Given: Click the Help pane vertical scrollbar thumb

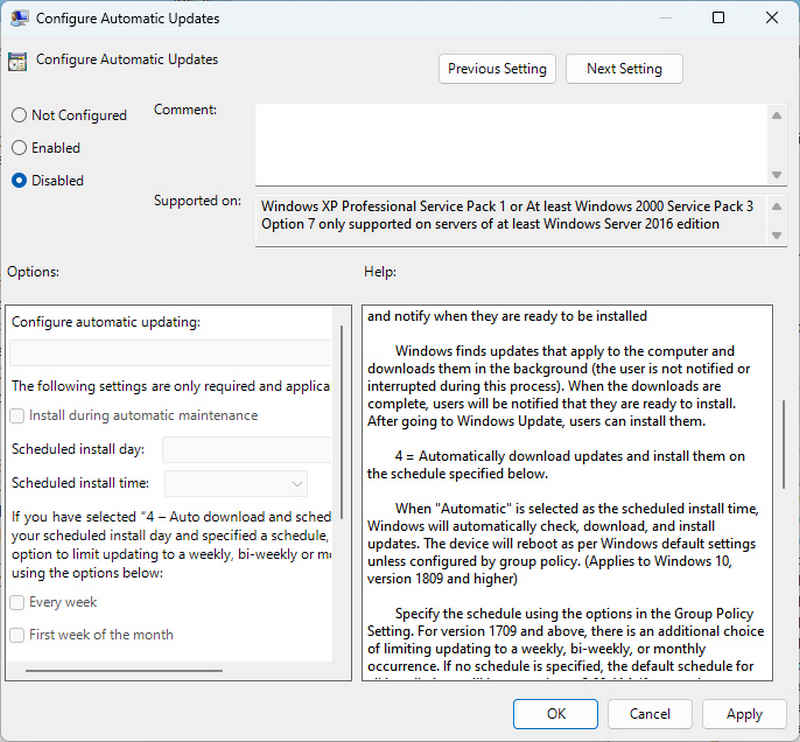Looking at the screenshot, I should [784, 445].
